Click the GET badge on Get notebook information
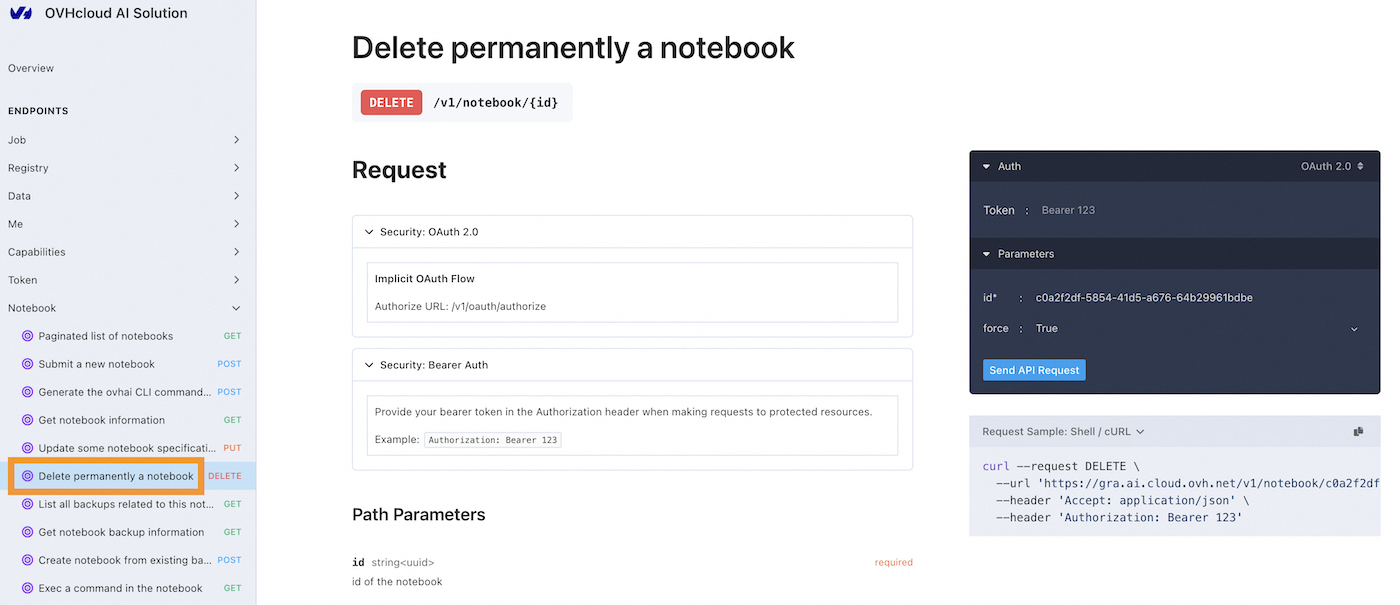 (231, 419)
